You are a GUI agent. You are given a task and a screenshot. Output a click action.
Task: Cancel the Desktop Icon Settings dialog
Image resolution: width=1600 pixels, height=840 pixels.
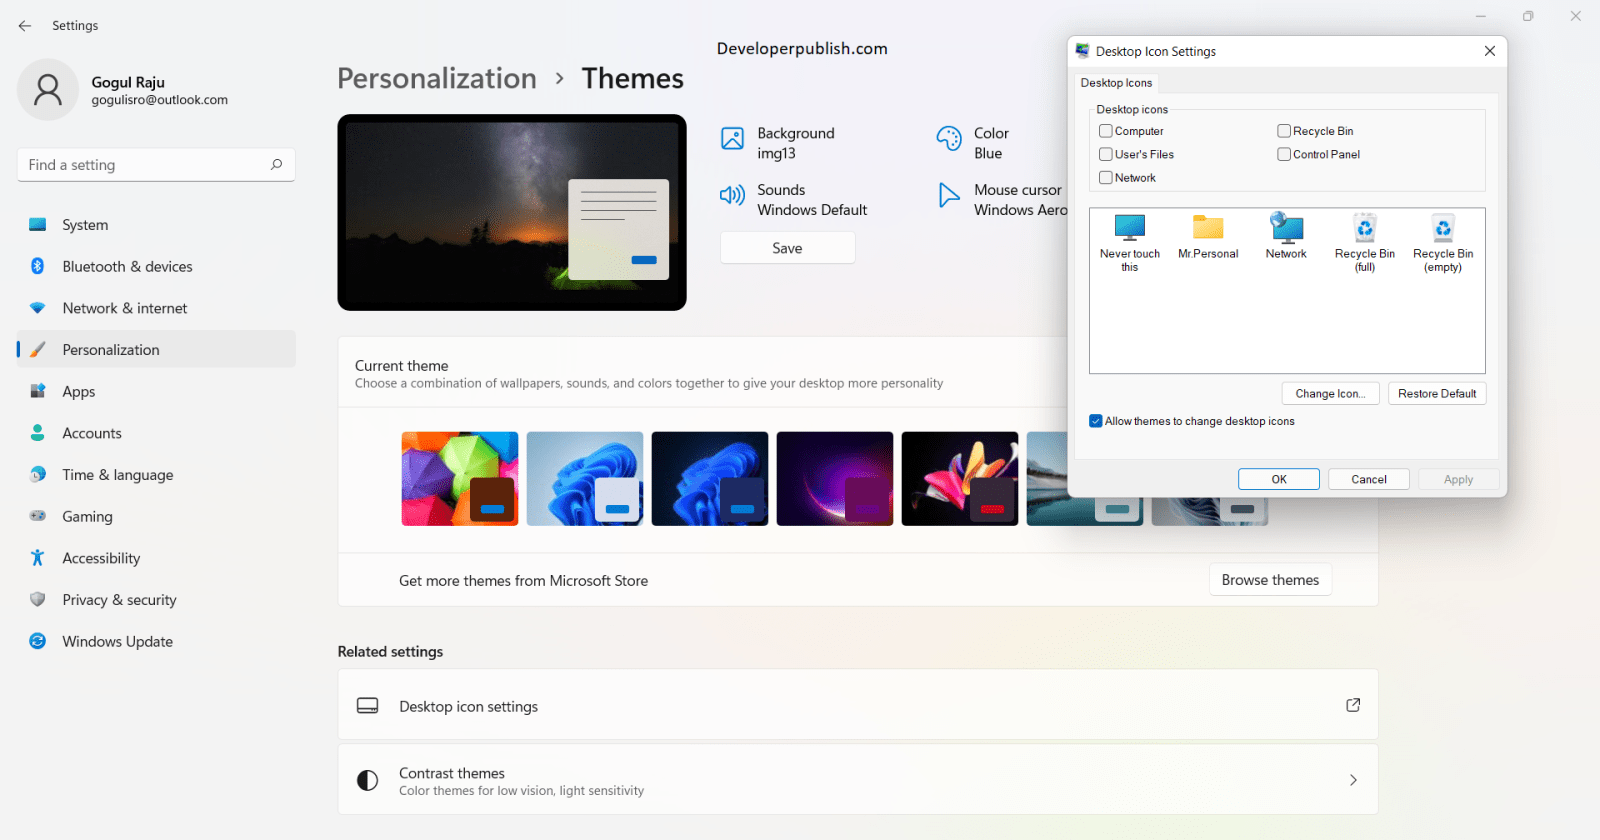(x=1369, y=479)
